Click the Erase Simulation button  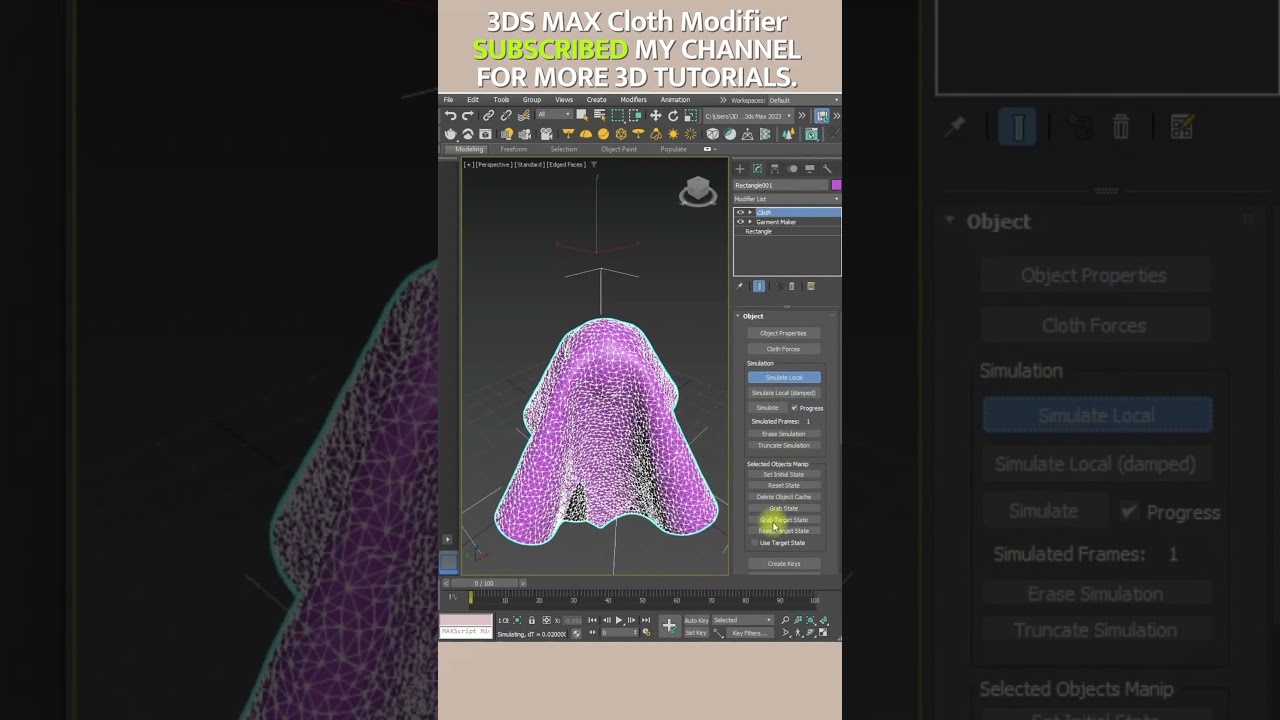783,434
